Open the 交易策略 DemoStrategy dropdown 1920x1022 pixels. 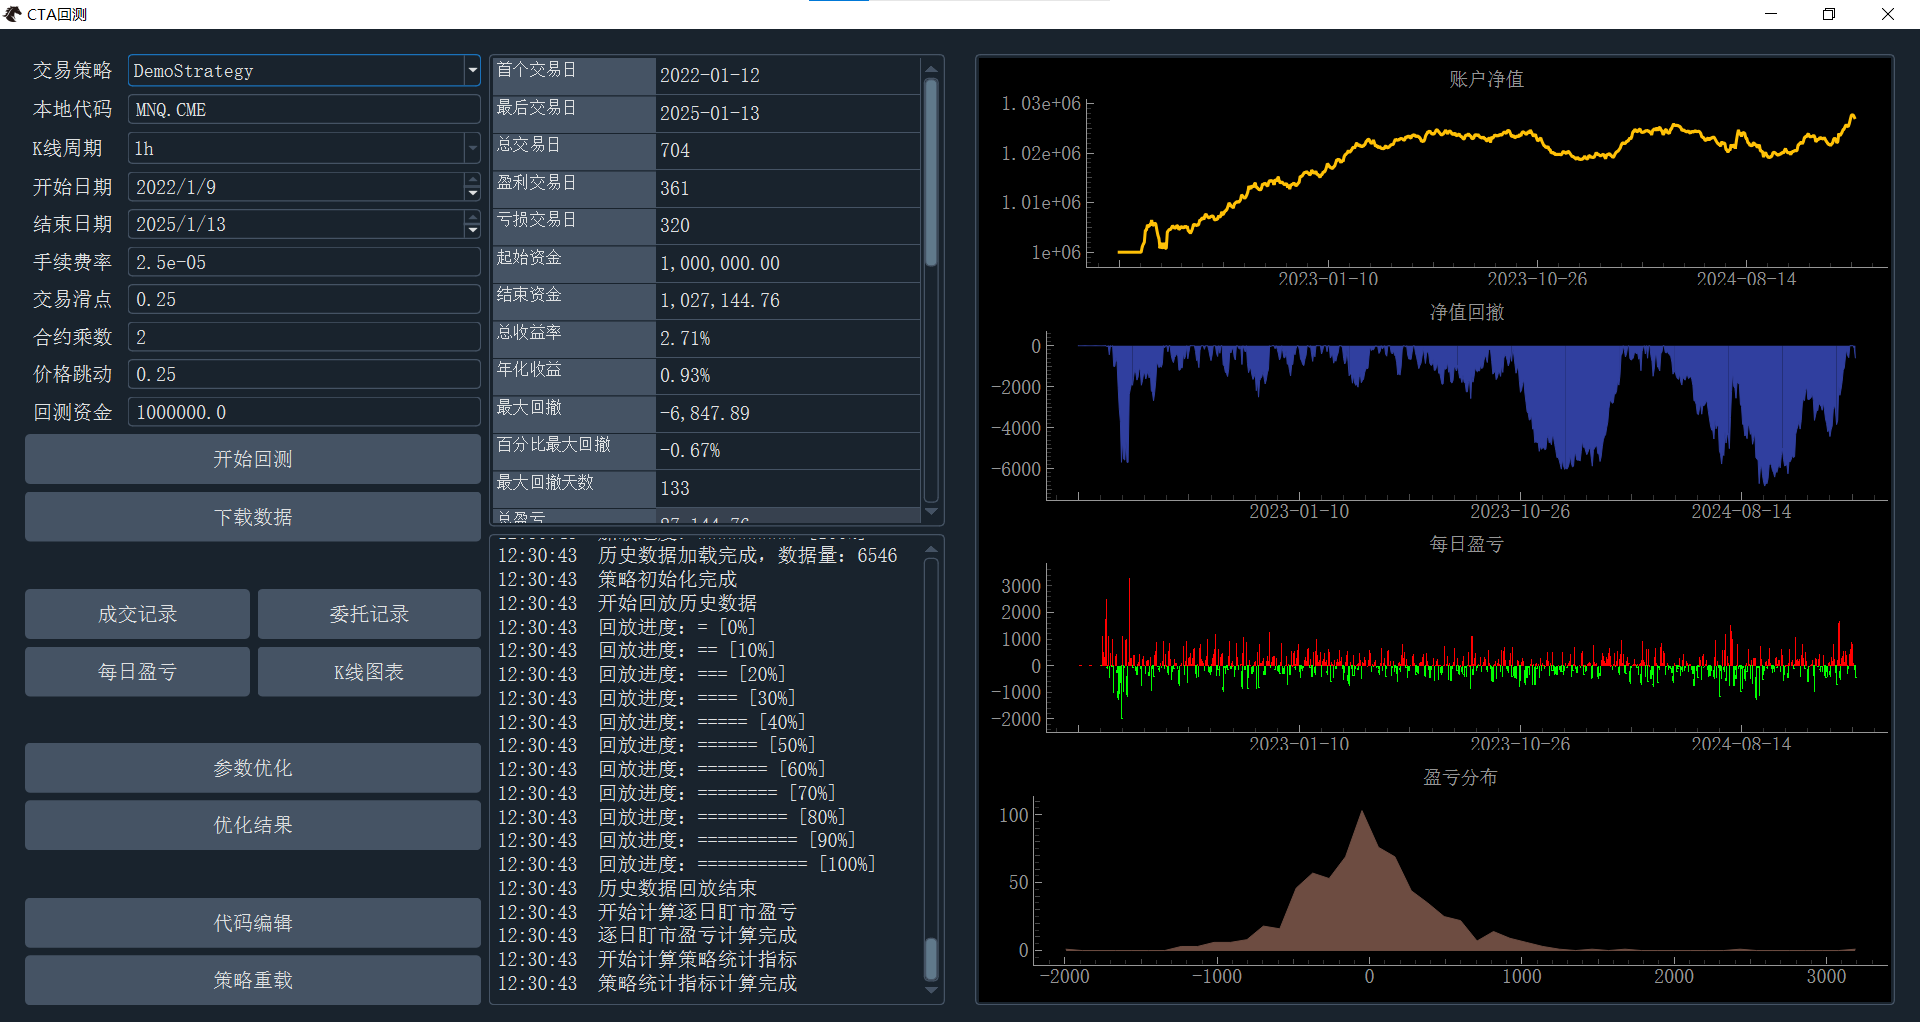[304, 71]
